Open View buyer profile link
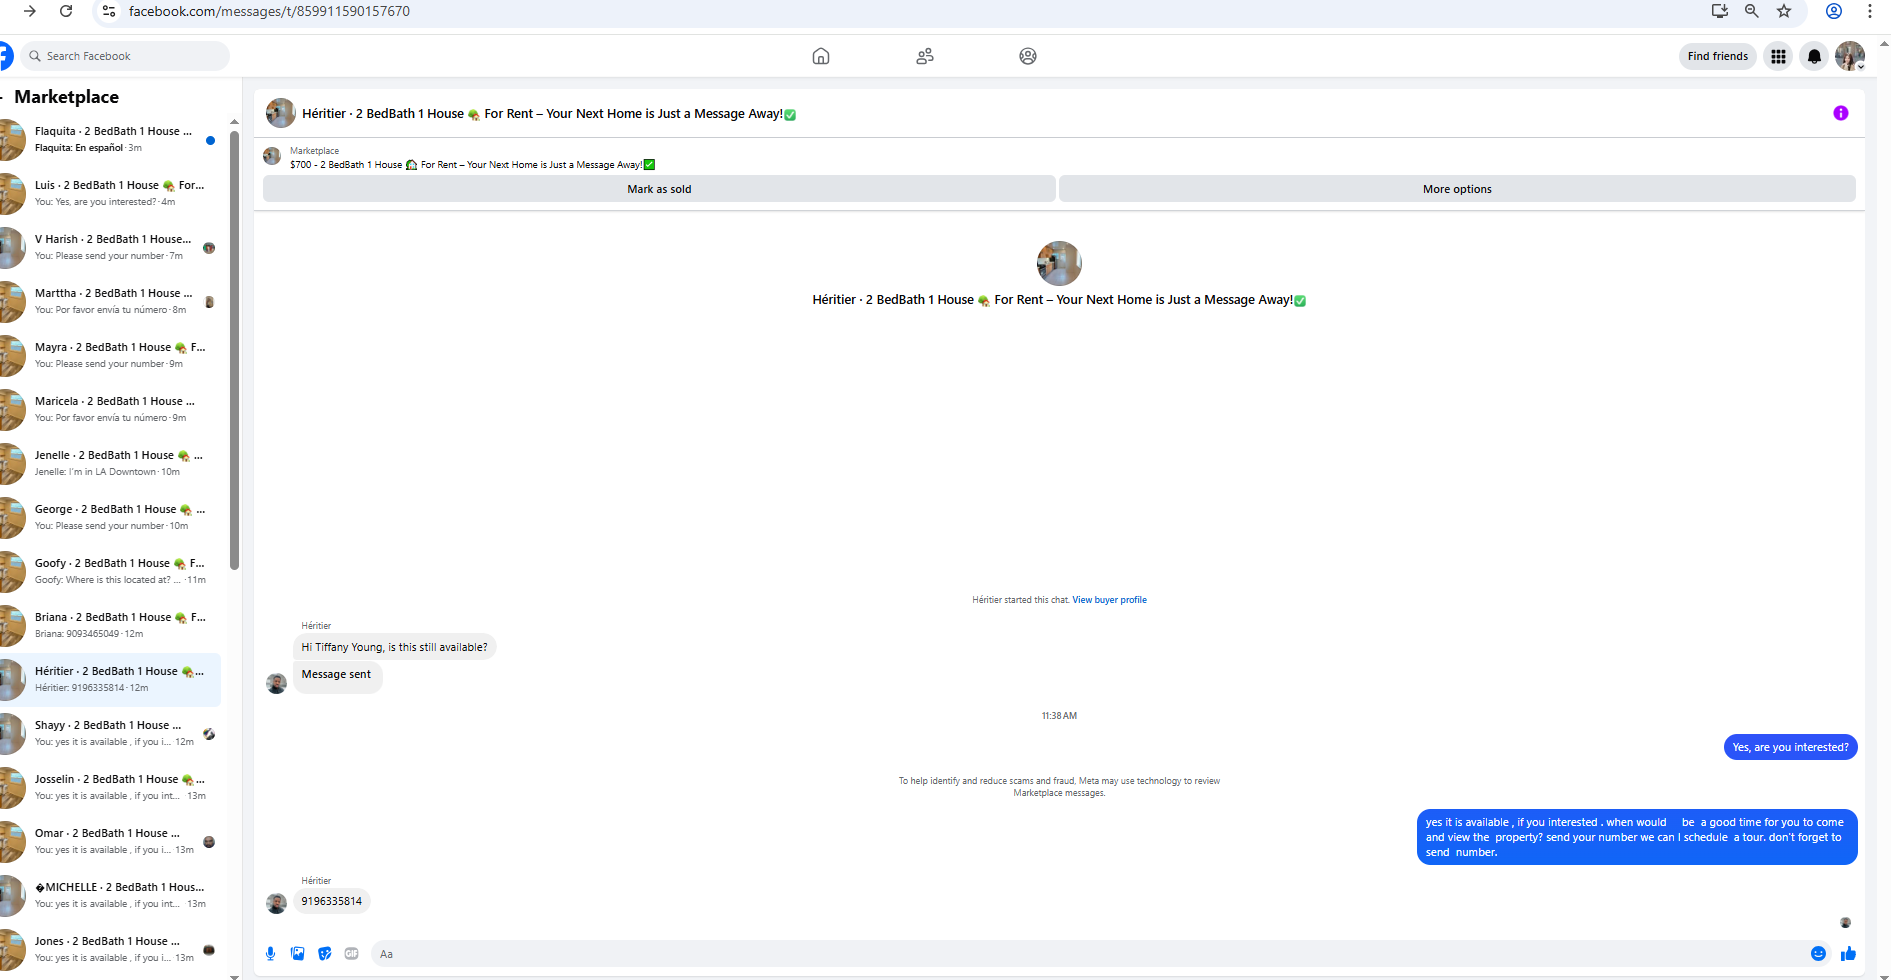The width and height of the screenshot is (1891, 980). point(1109,600)
